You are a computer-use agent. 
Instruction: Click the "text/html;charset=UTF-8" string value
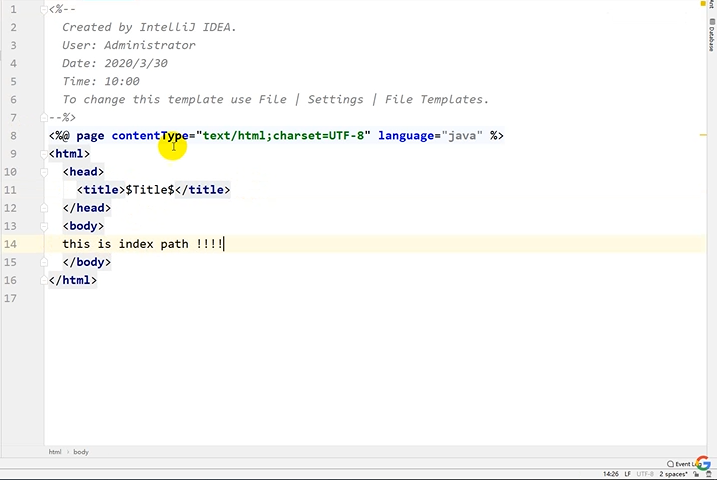coord(283,136)
